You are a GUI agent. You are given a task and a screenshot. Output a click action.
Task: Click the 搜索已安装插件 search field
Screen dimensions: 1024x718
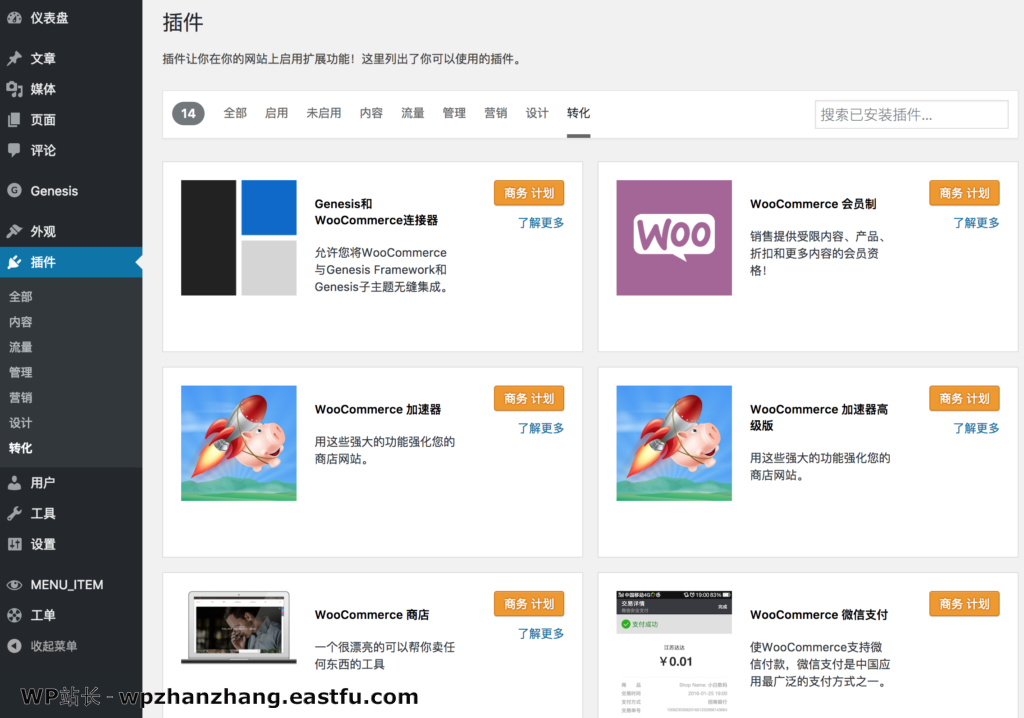[910, 114]
